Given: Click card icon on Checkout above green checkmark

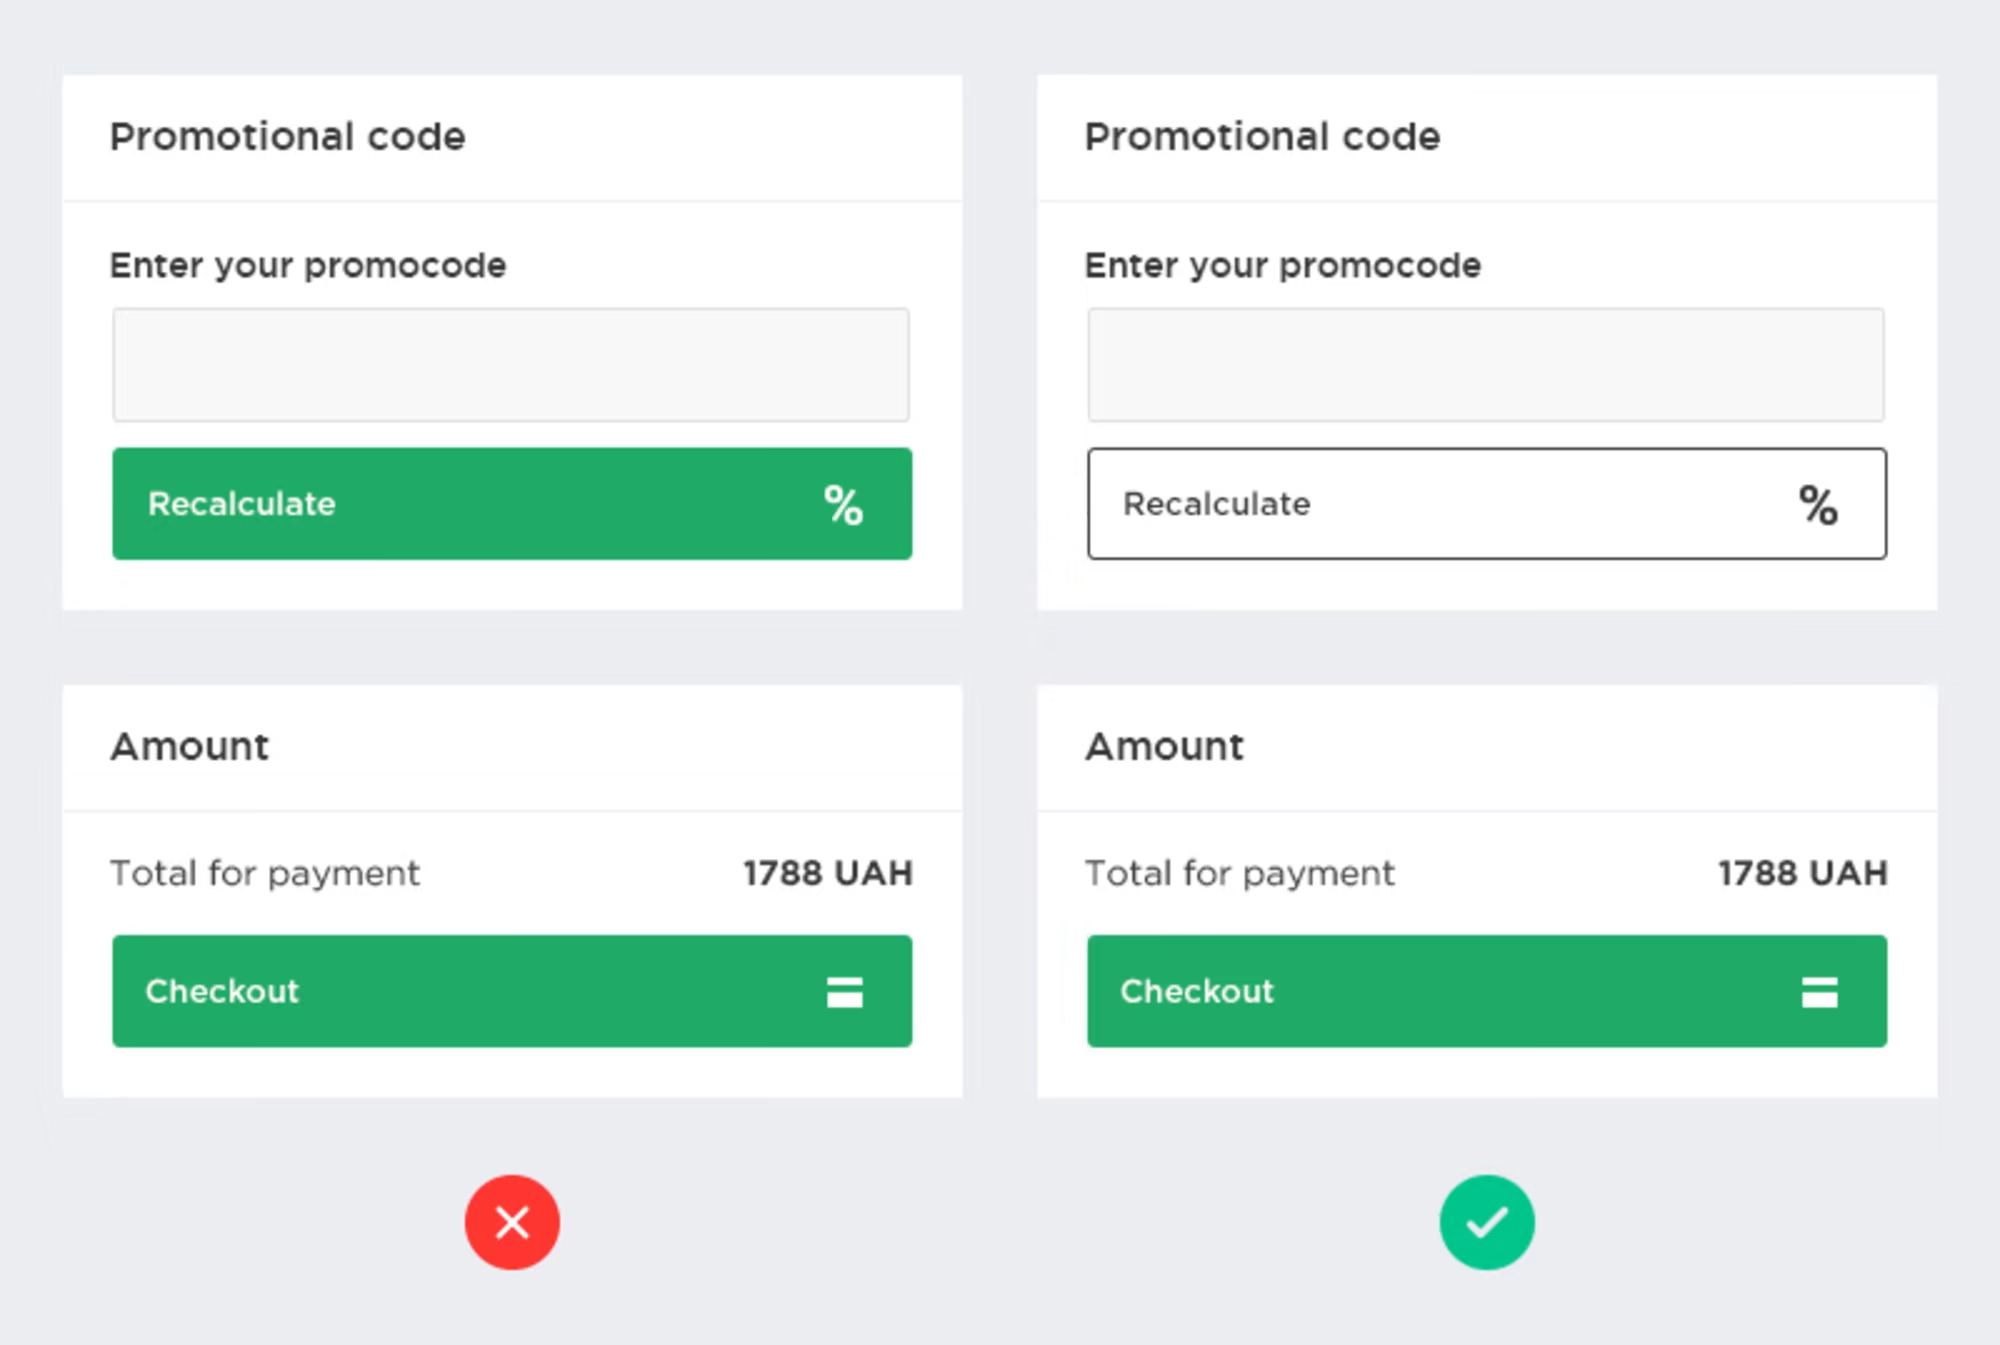Looking at the screenshot, I should pyautogui.click(x=1819, y=992).
